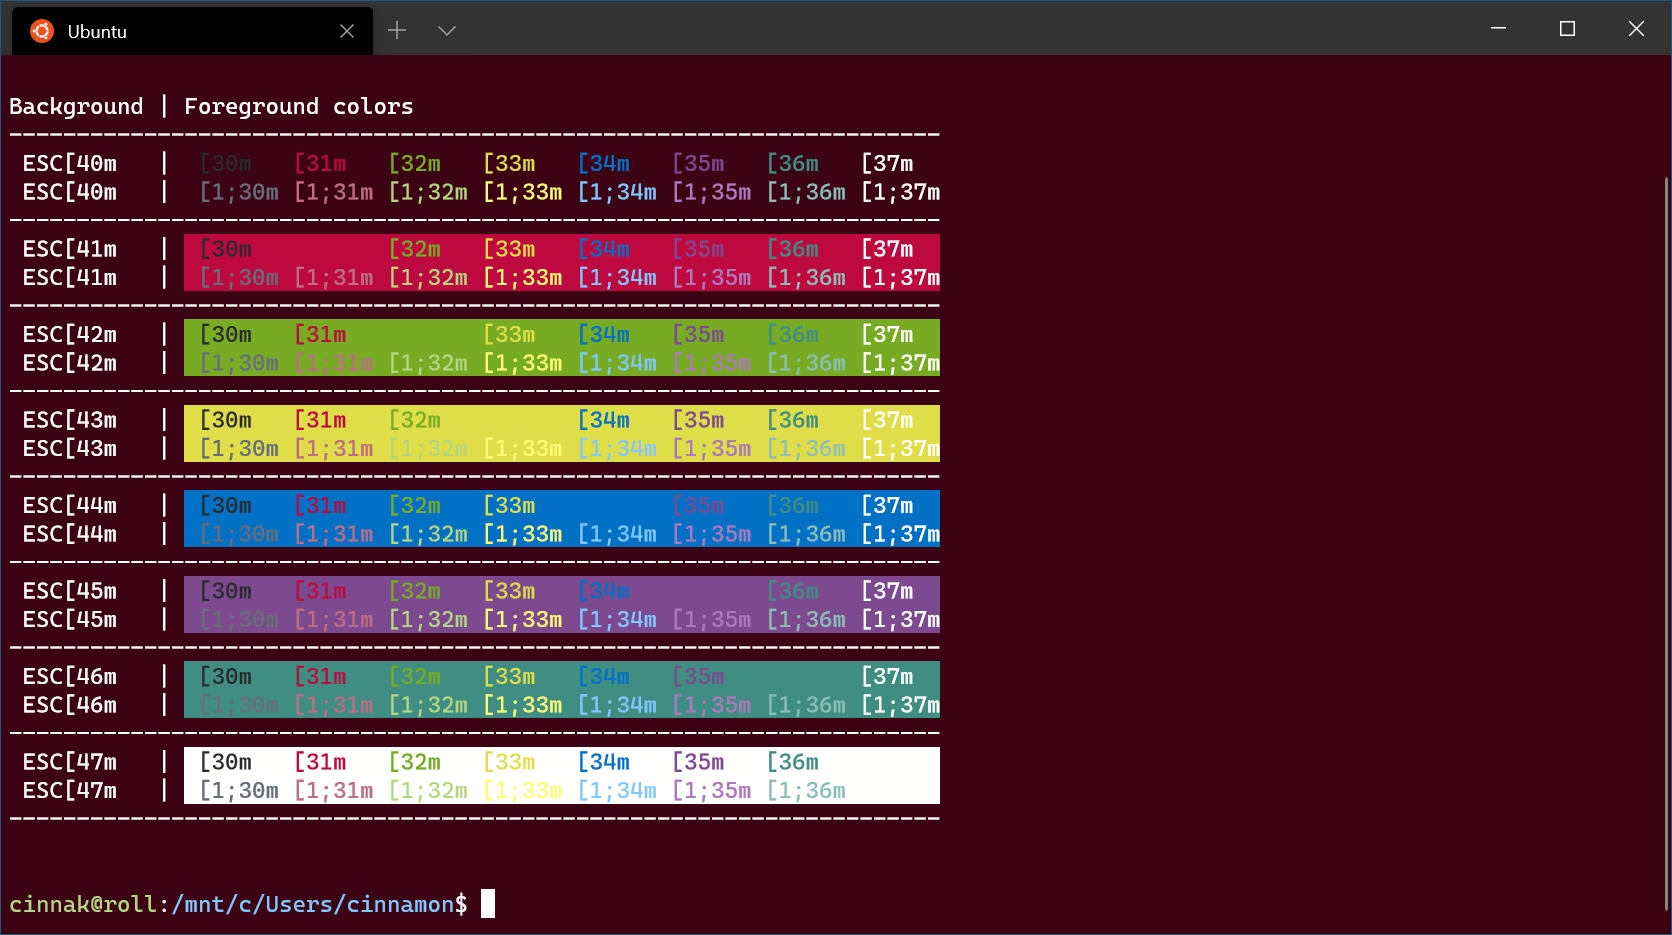The width and height of the screenshot is (1672, 935).
Task: Open the tab dropdown chevron menu
Action: pyautogui.click(x=446, y=30)
